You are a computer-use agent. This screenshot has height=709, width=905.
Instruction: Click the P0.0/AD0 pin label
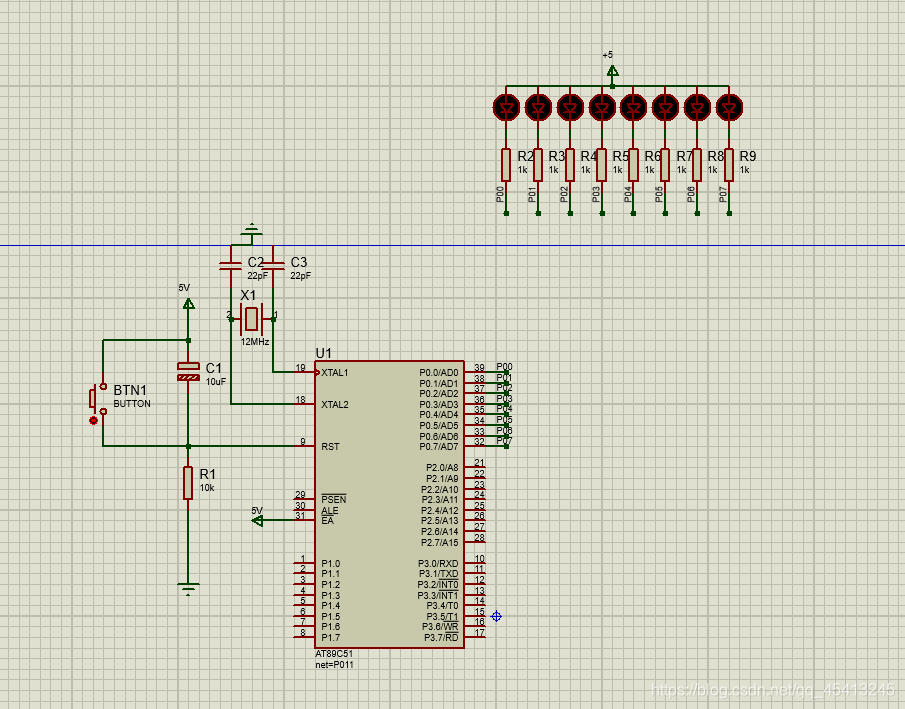439,372
